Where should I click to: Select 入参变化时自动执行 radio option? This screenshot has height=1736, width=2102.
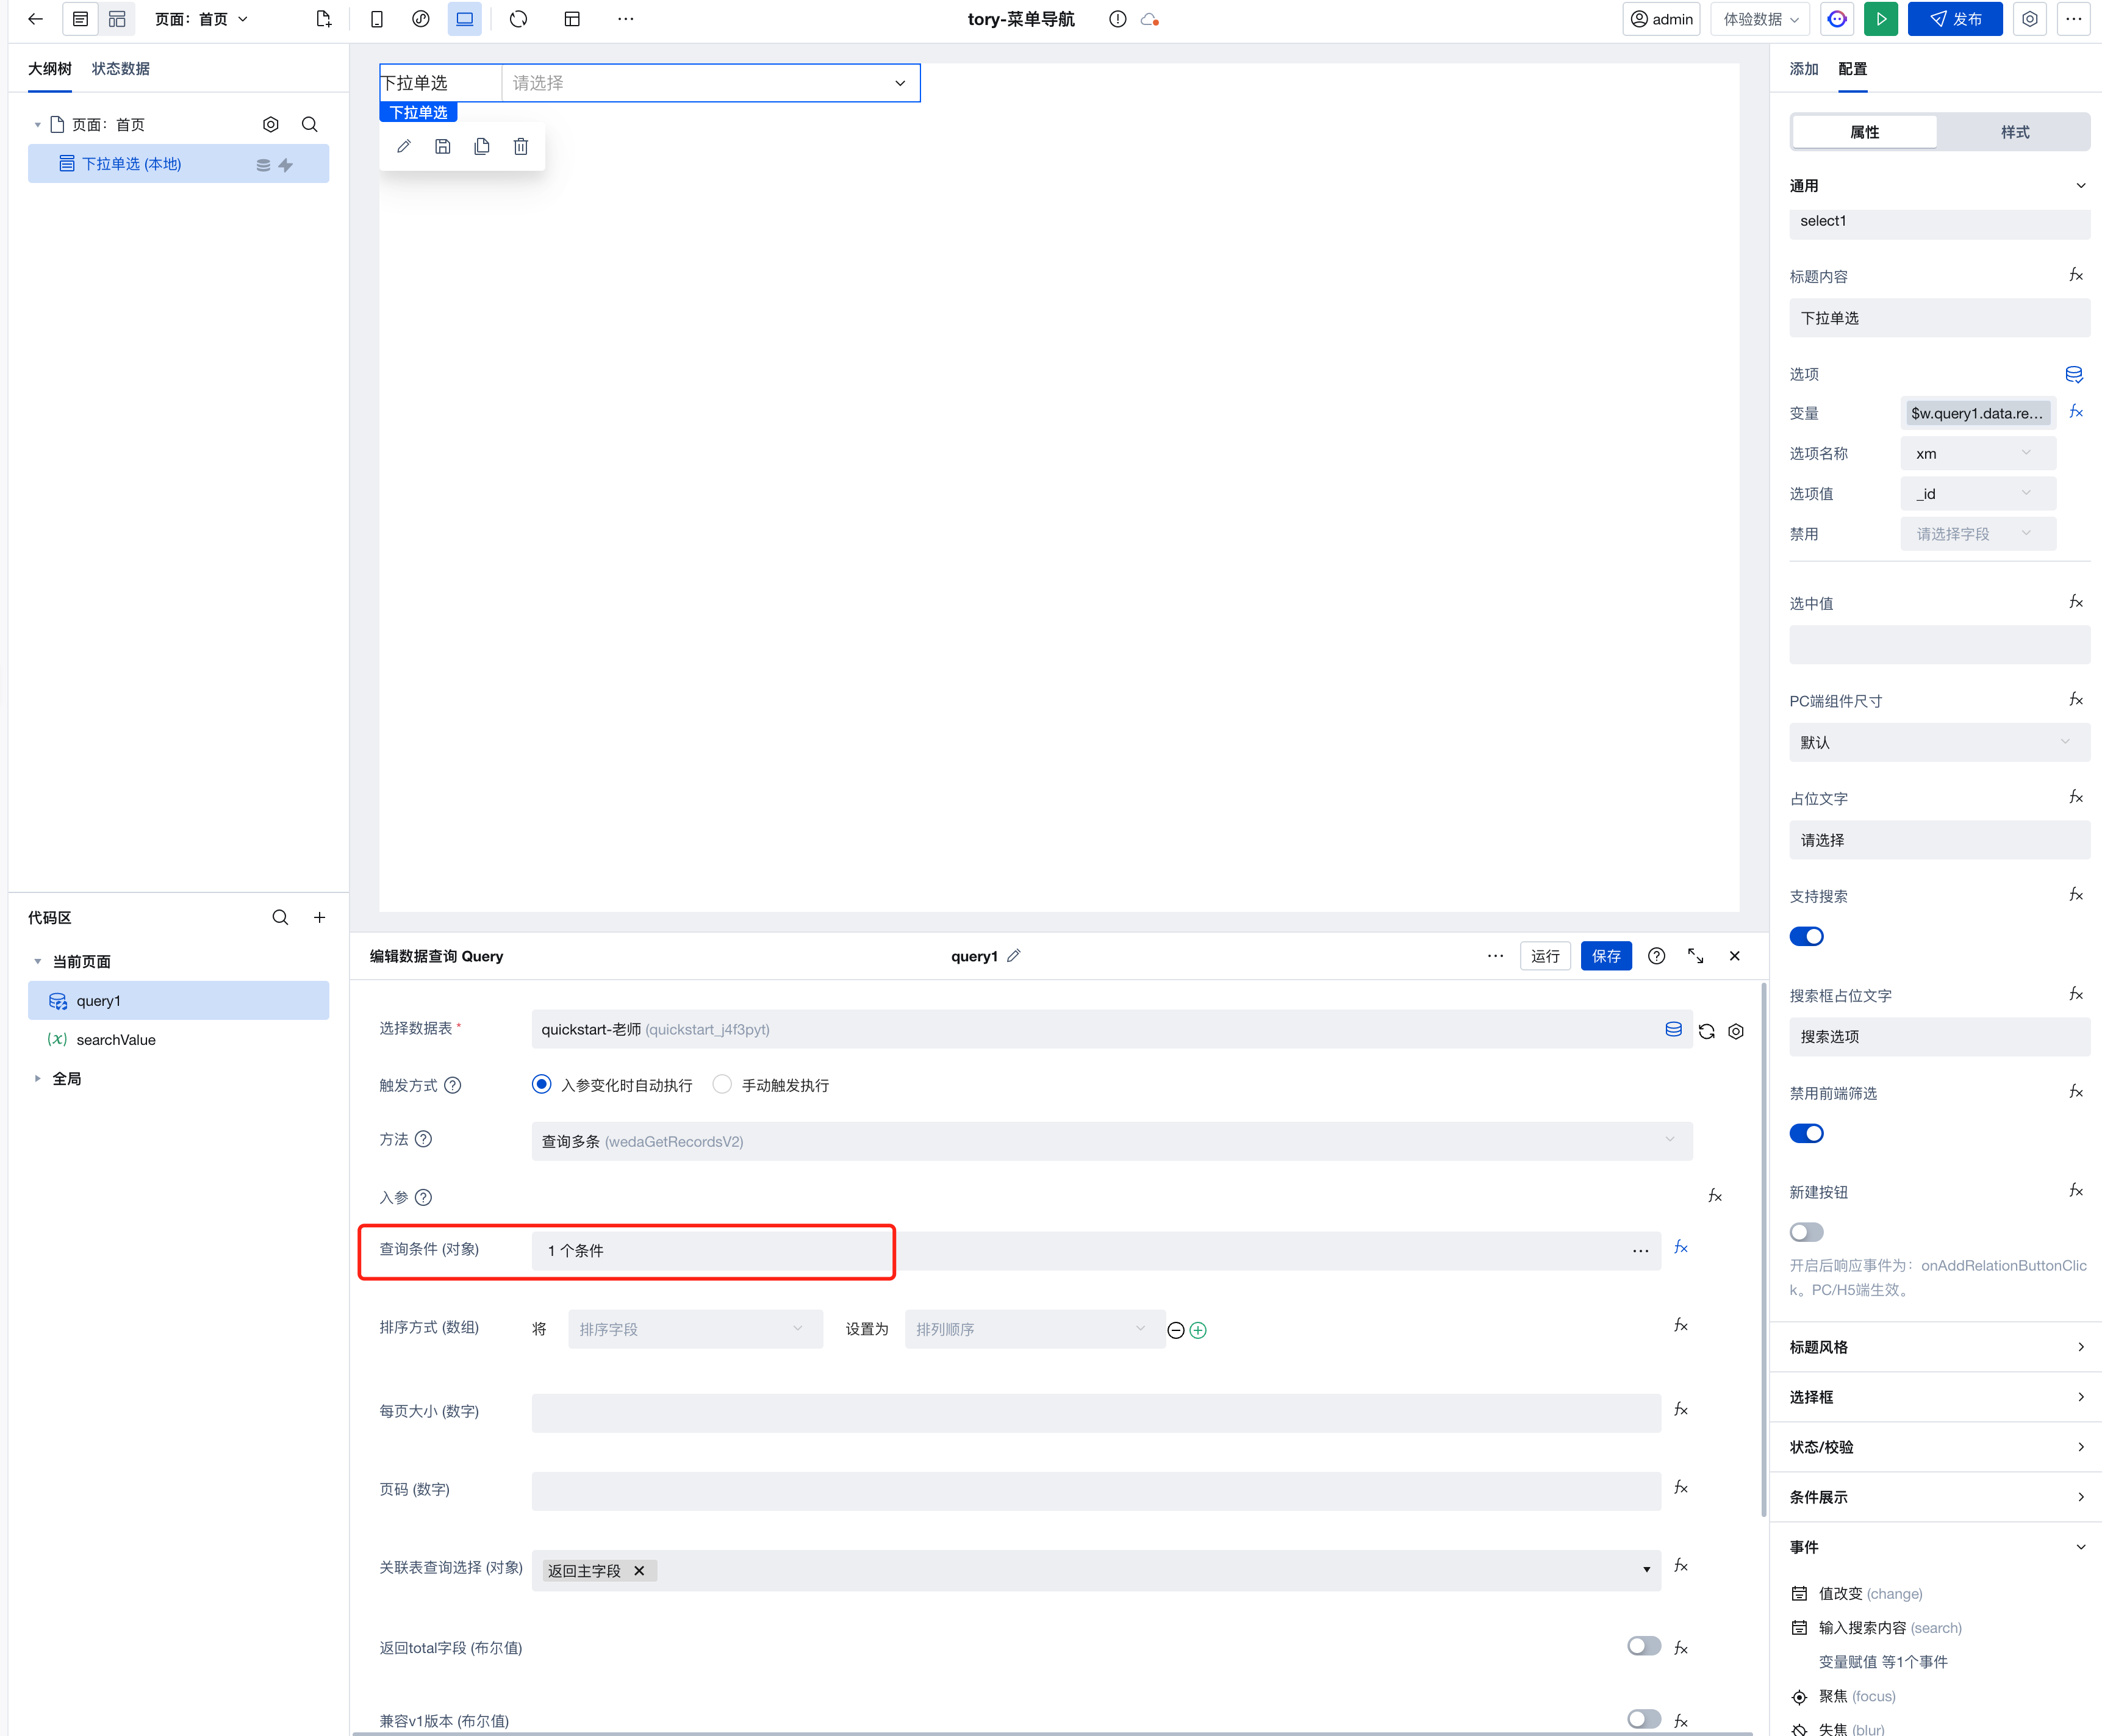[541, 1084]
